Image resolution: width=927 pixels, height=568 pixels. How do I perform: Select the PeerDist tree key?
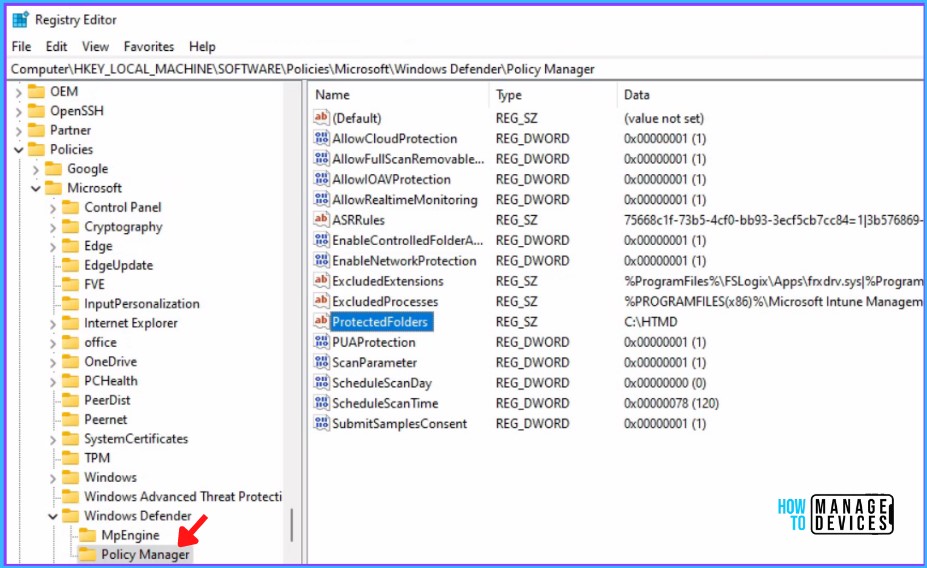pos(107,400)
